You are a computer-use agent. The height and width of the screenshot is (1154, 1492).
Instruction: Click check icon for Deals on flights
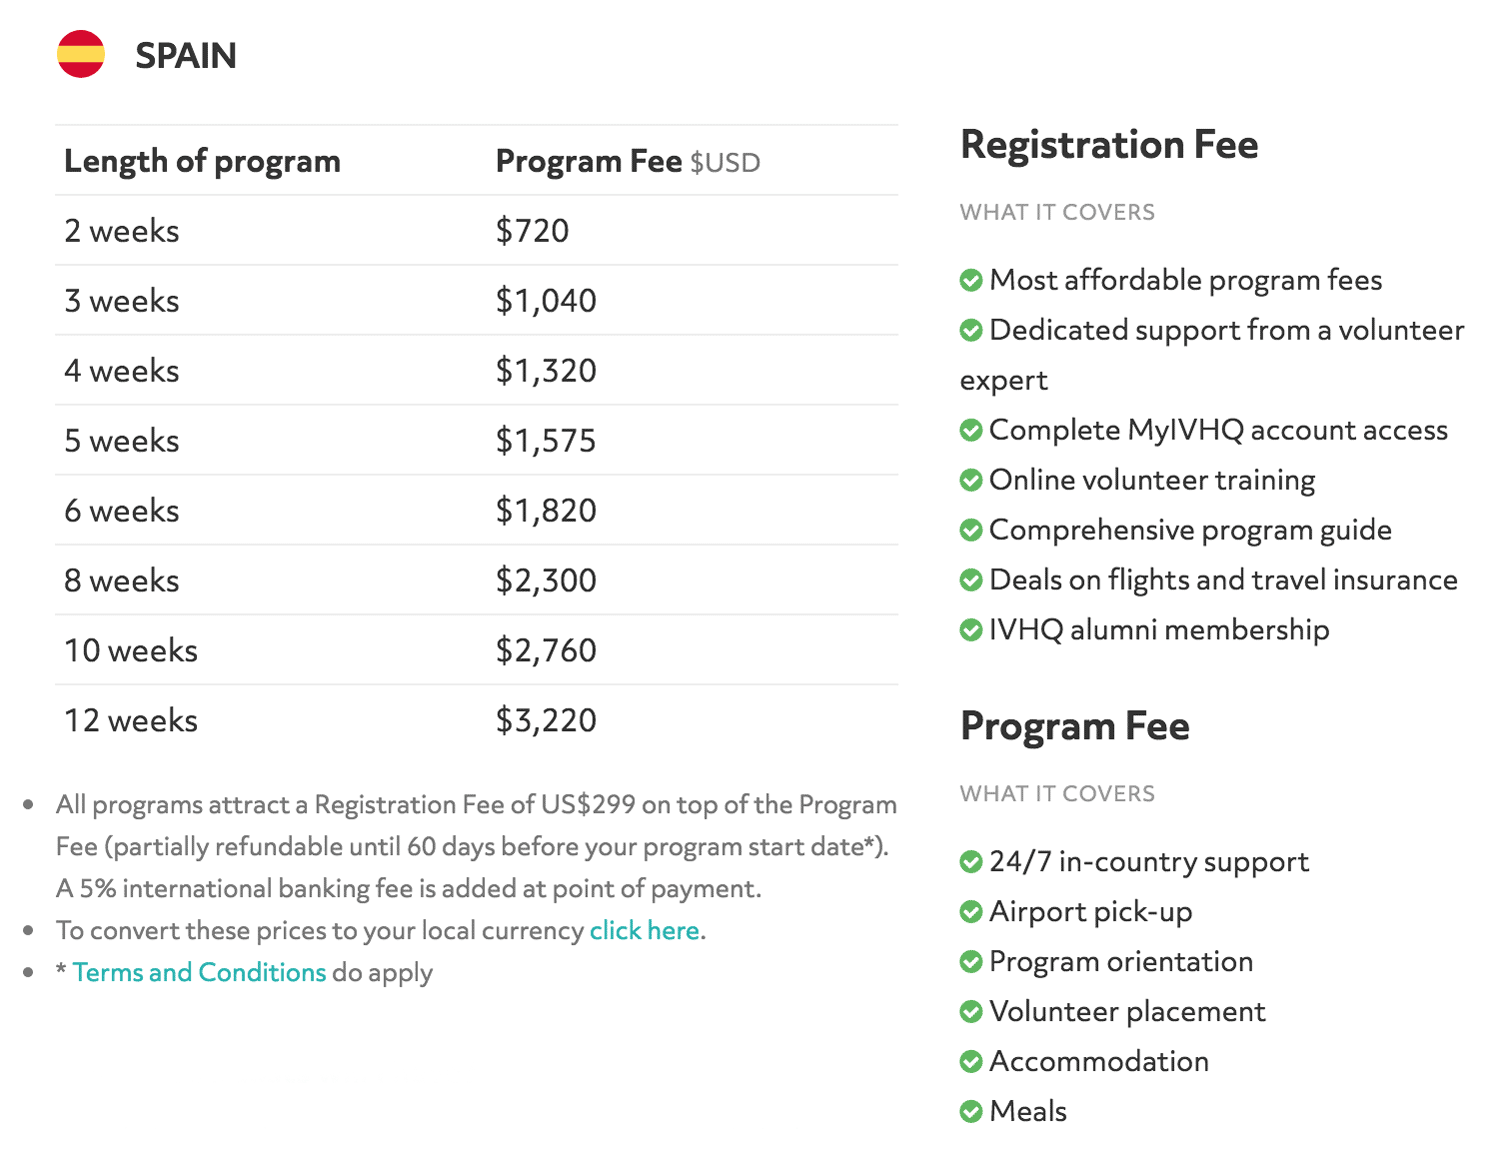pos(971,580)
